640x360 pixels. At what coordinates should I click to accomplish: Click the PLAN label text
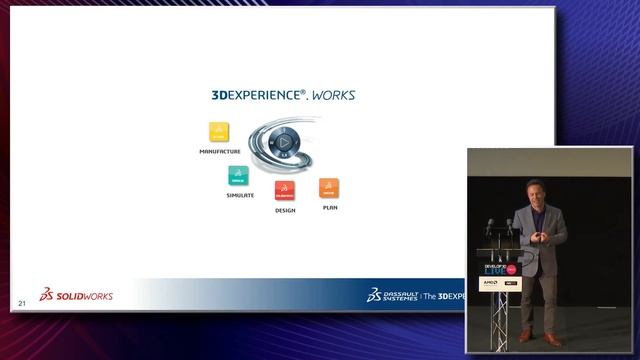pyautogui.click(x=330, y=208)
